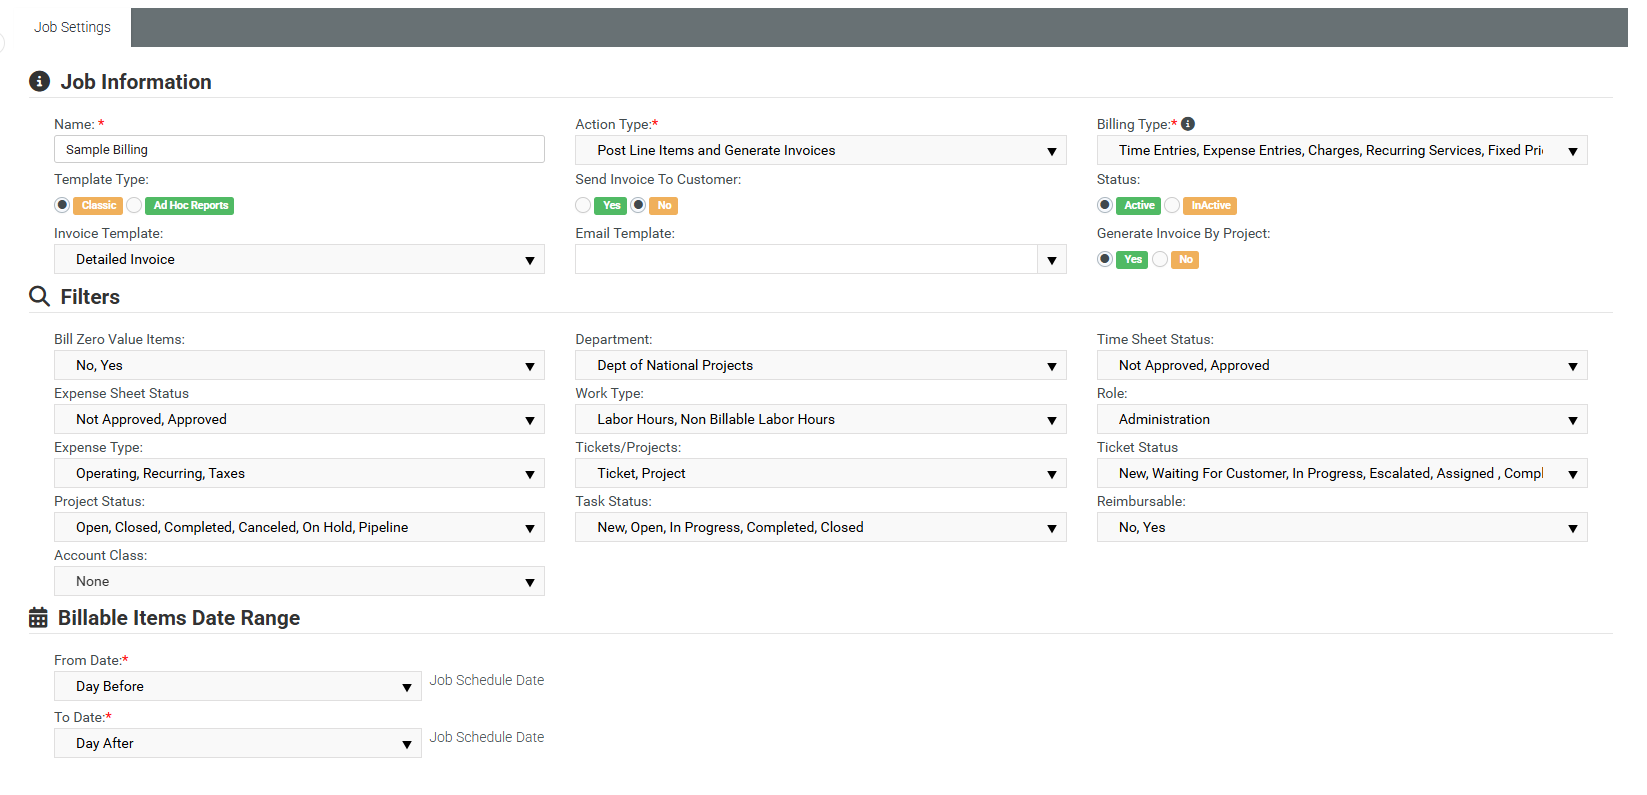This screenshot has height=795, width=1647.
Task: Open the From Date dropdown
Action: click(x=237, y=686)
